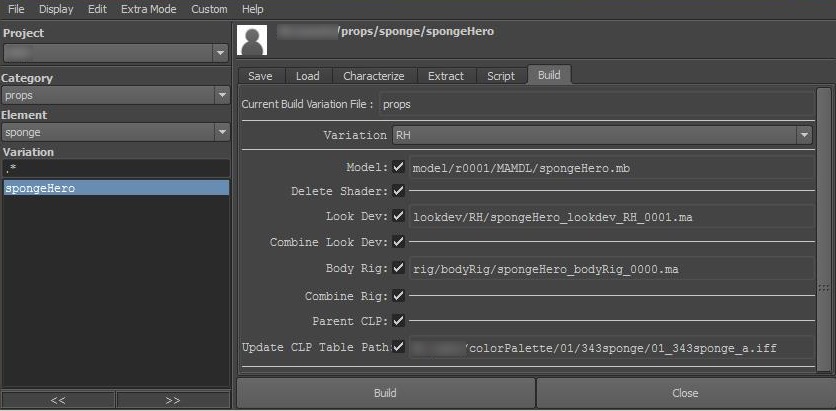Select the Build tab
This screenshot has height=411, width=836.
click(x=549, y=75)
